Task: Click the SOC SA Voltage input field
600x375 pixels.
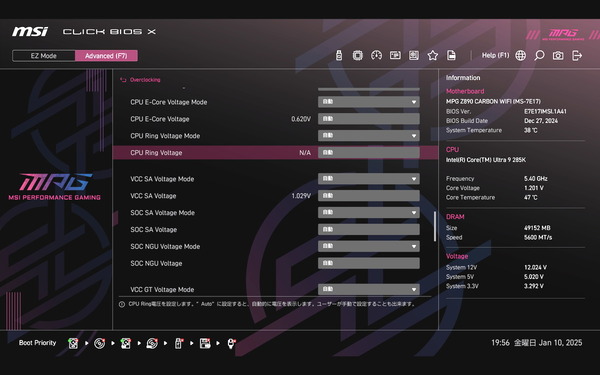Action: [368, 230]
